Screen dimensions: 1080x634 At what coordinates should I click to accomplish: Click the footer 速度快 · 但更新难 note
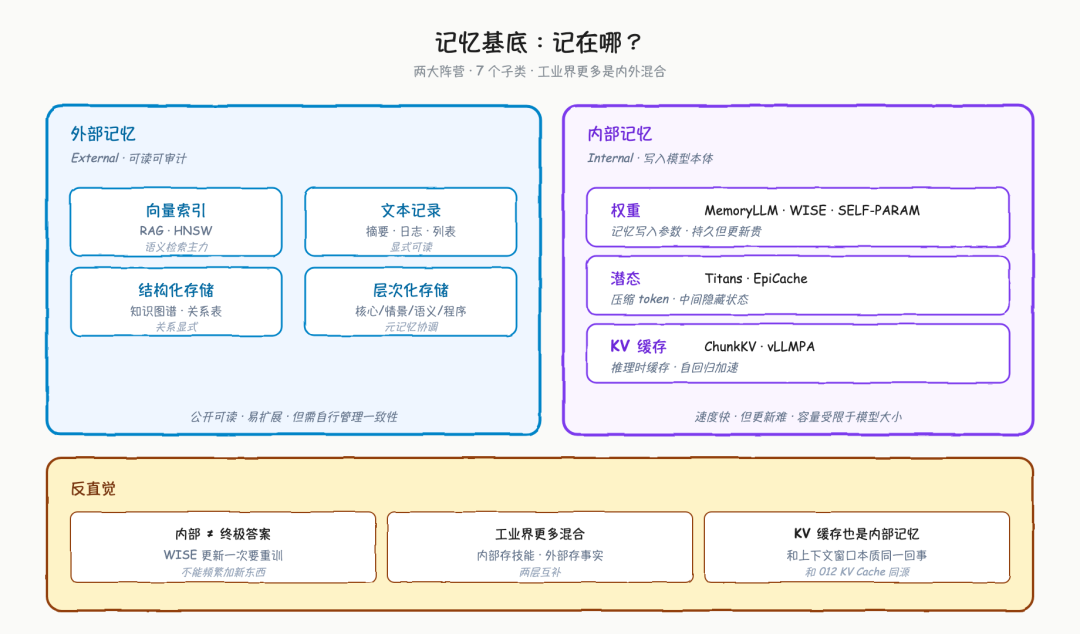click(798, 417)
